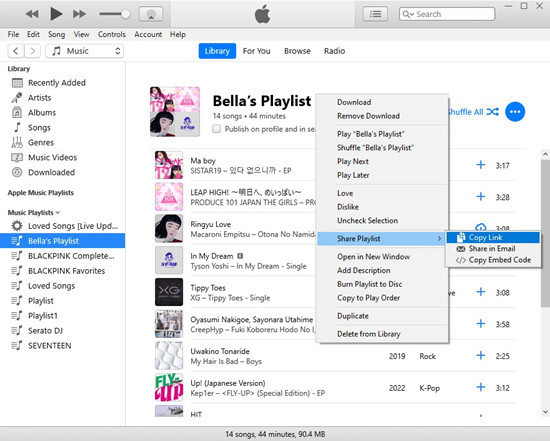This screenshot has height=441, width=550.
Task: Click the play button
Action: click(56, 14)
